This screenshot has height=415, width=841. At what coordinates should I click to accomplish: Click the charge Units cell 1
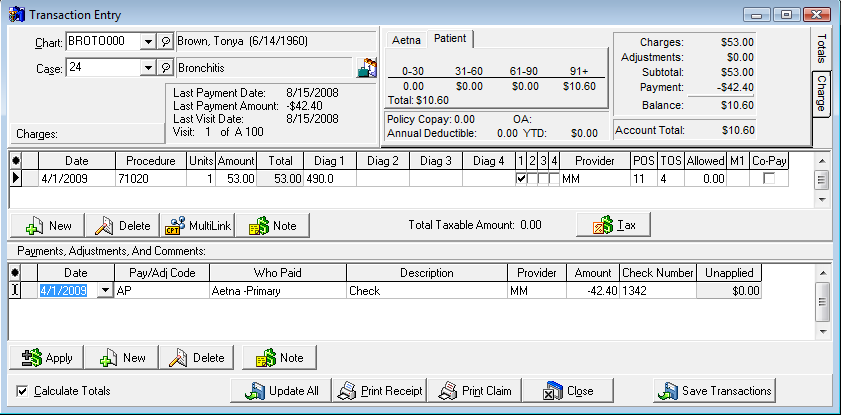point(201,179)
